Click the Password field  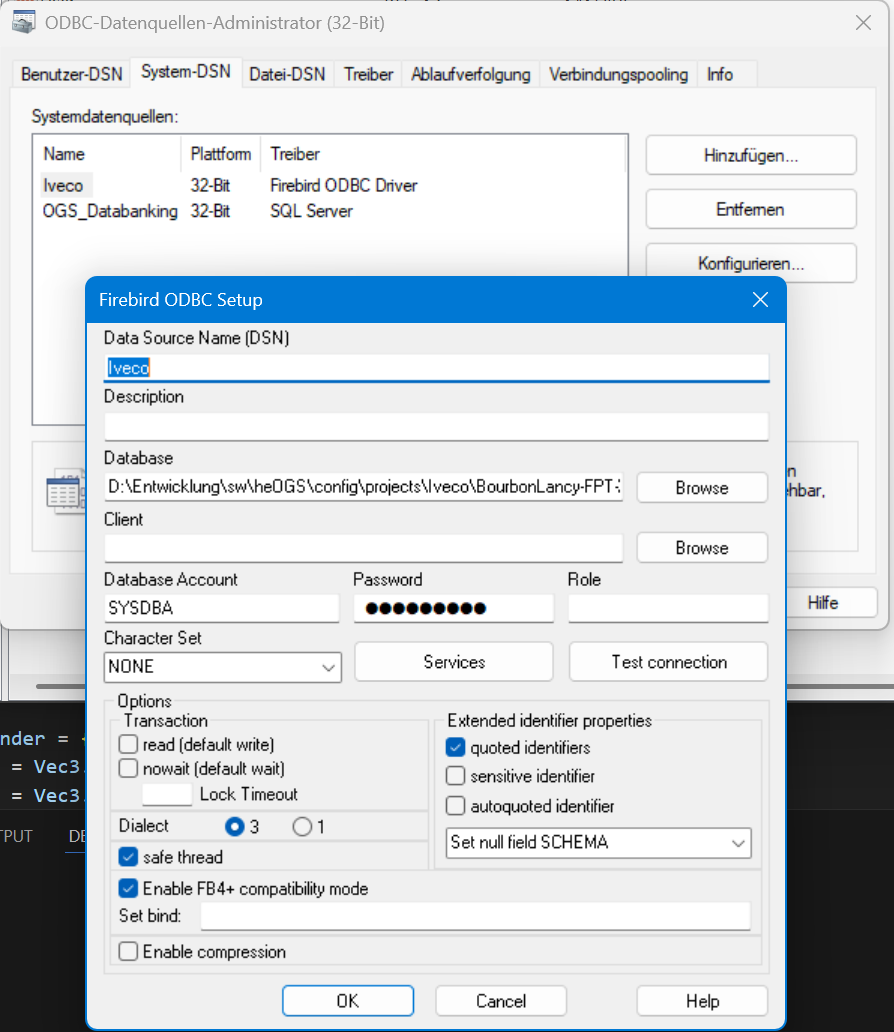coord(454,608)
